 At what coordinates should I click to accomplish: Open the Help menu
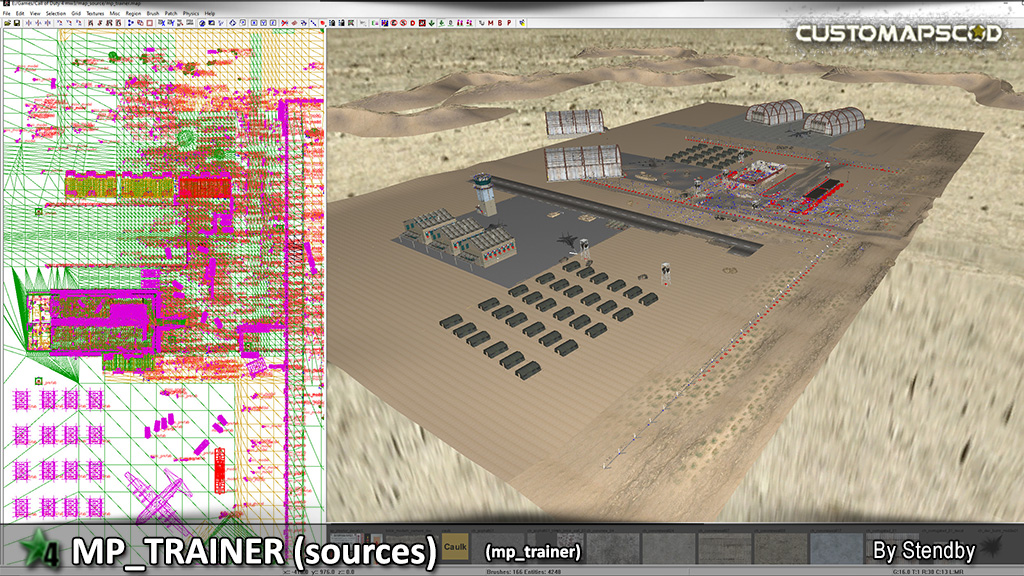(x=210, y=13)
